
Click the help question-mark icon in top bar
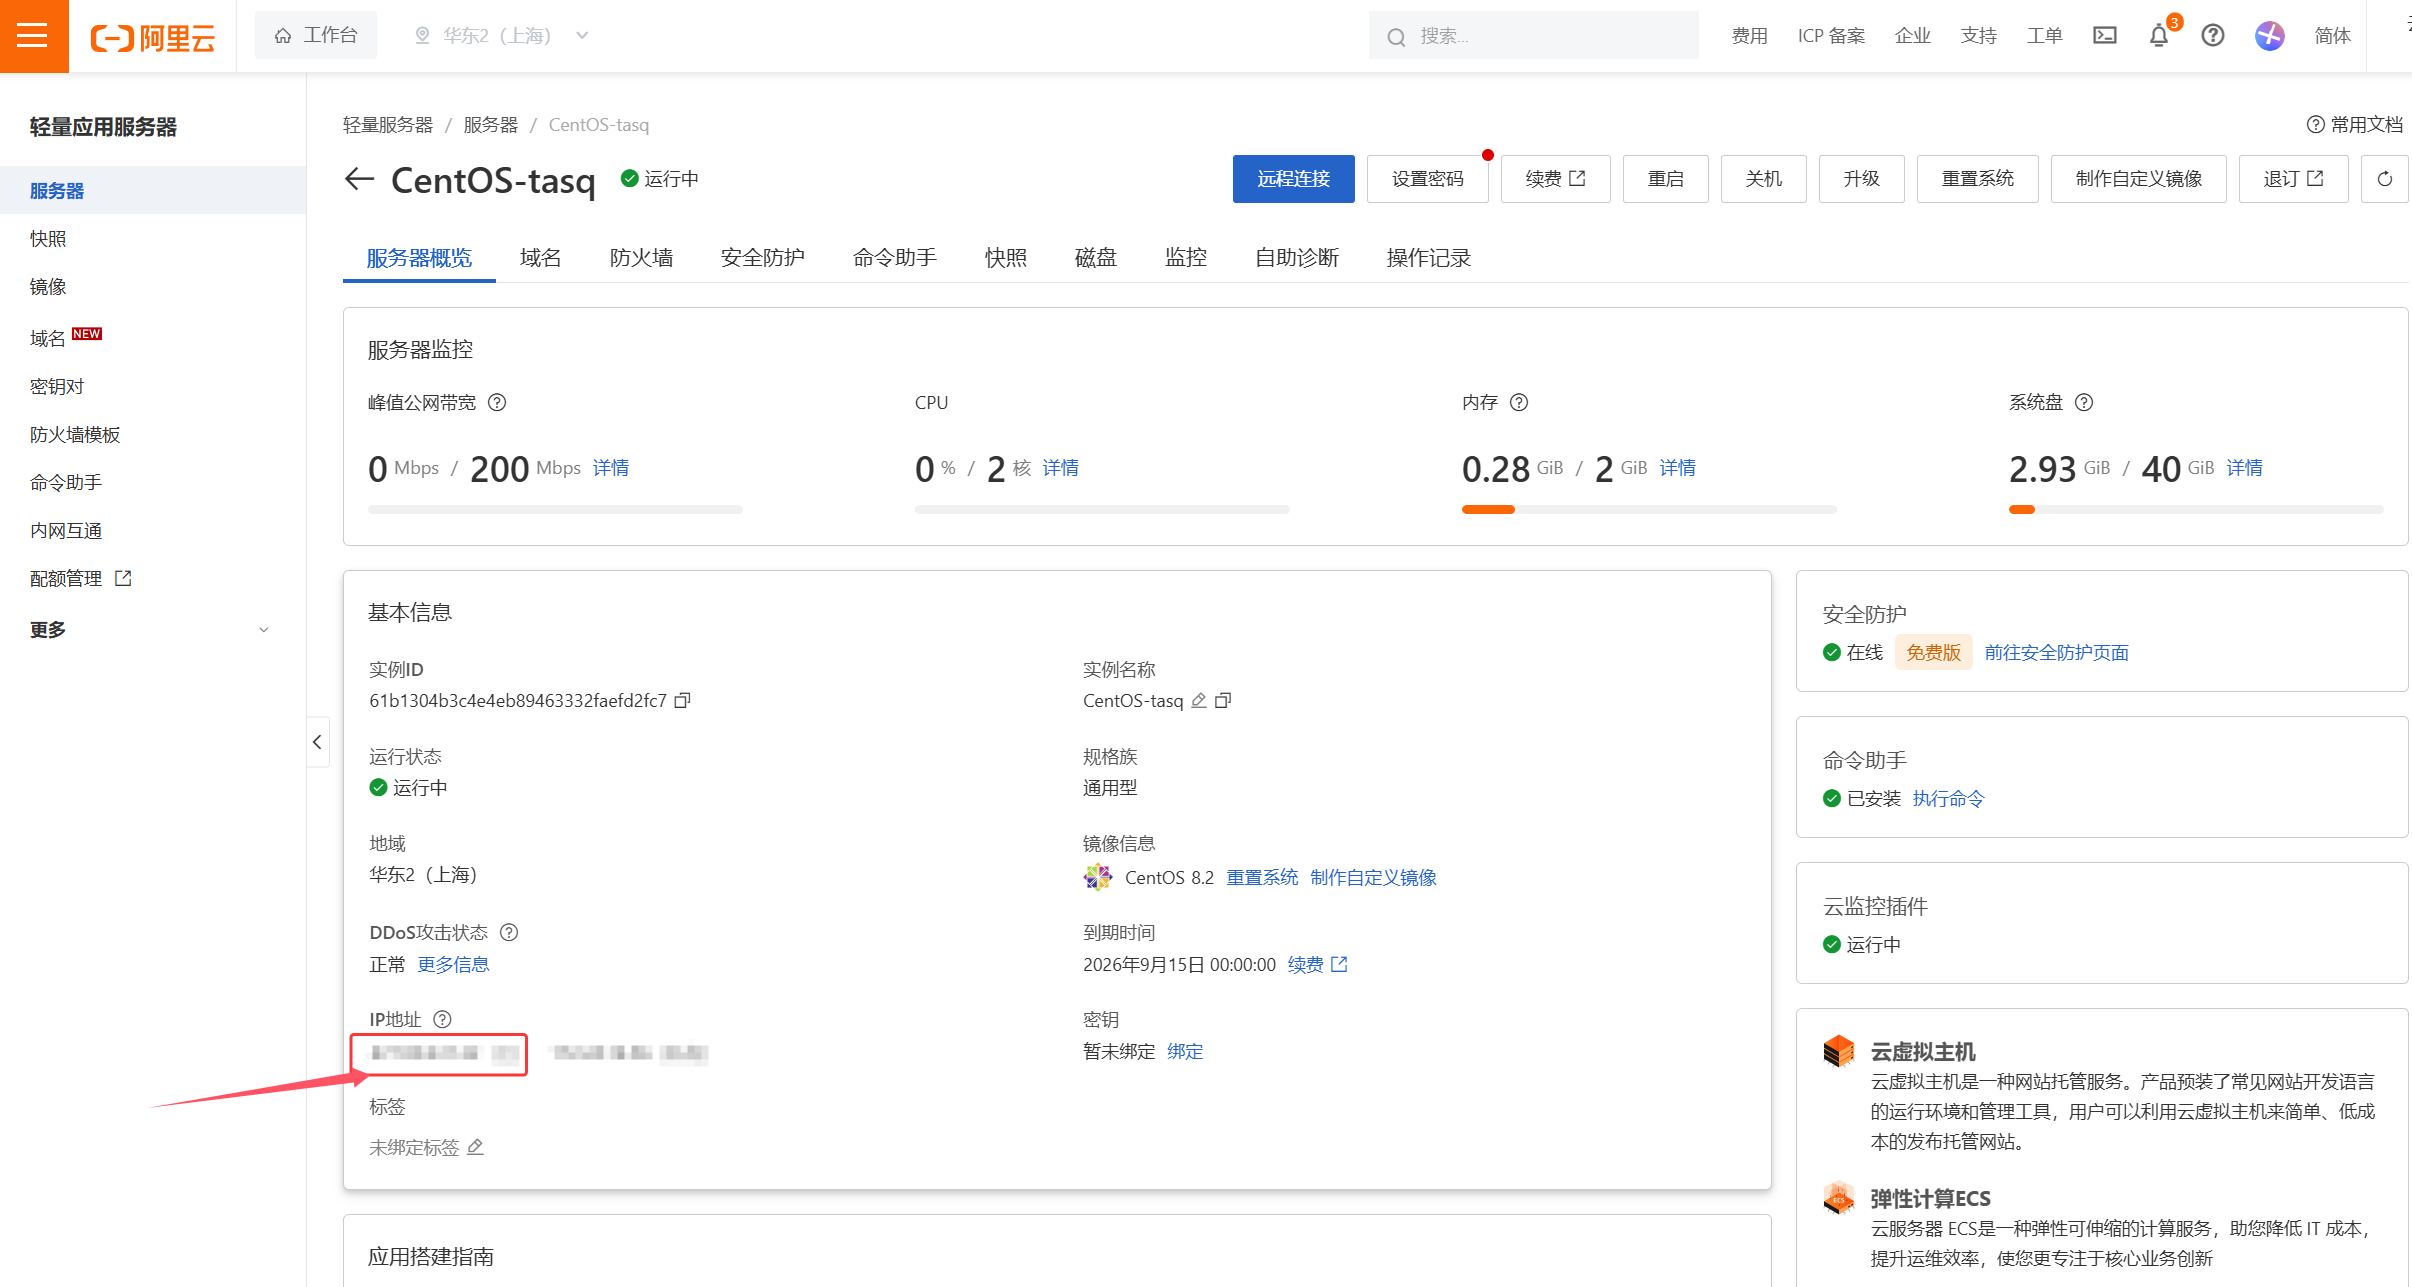click(2212, 35)
